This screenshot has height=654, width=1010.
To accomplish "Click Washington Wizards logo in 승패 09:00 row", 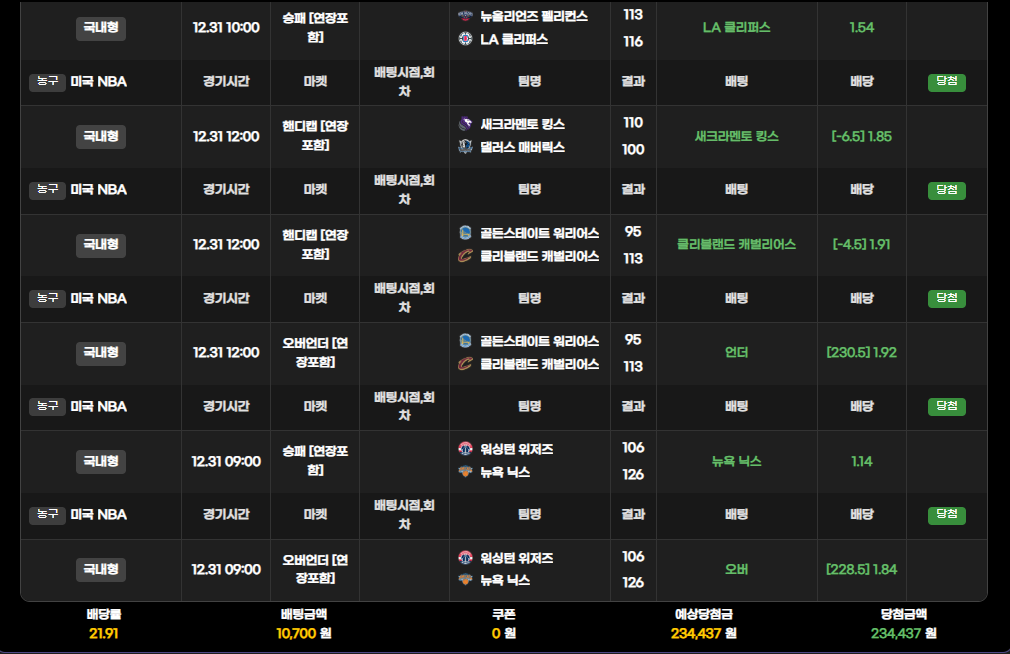I will click(465, 449).
